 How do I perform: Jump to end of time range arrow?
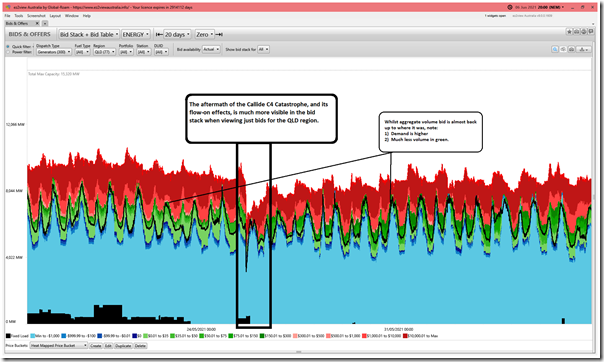pos(219,35)
